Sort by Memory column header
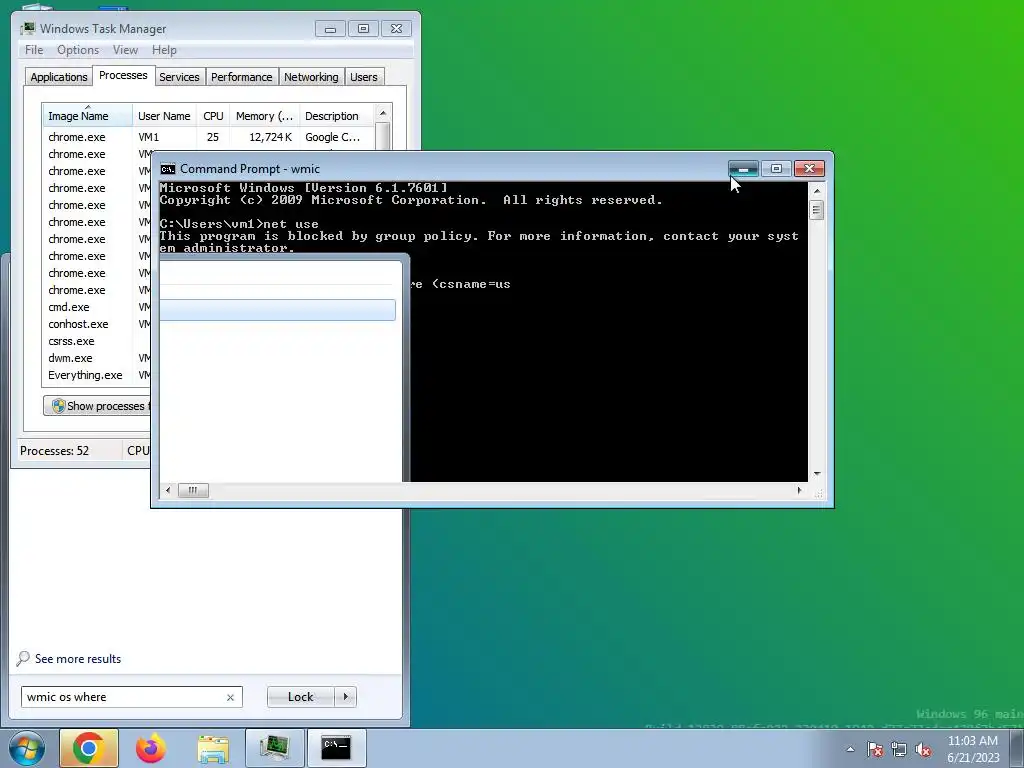The image size is (1024, 768). pyautogui.click(x=264, y=116)
